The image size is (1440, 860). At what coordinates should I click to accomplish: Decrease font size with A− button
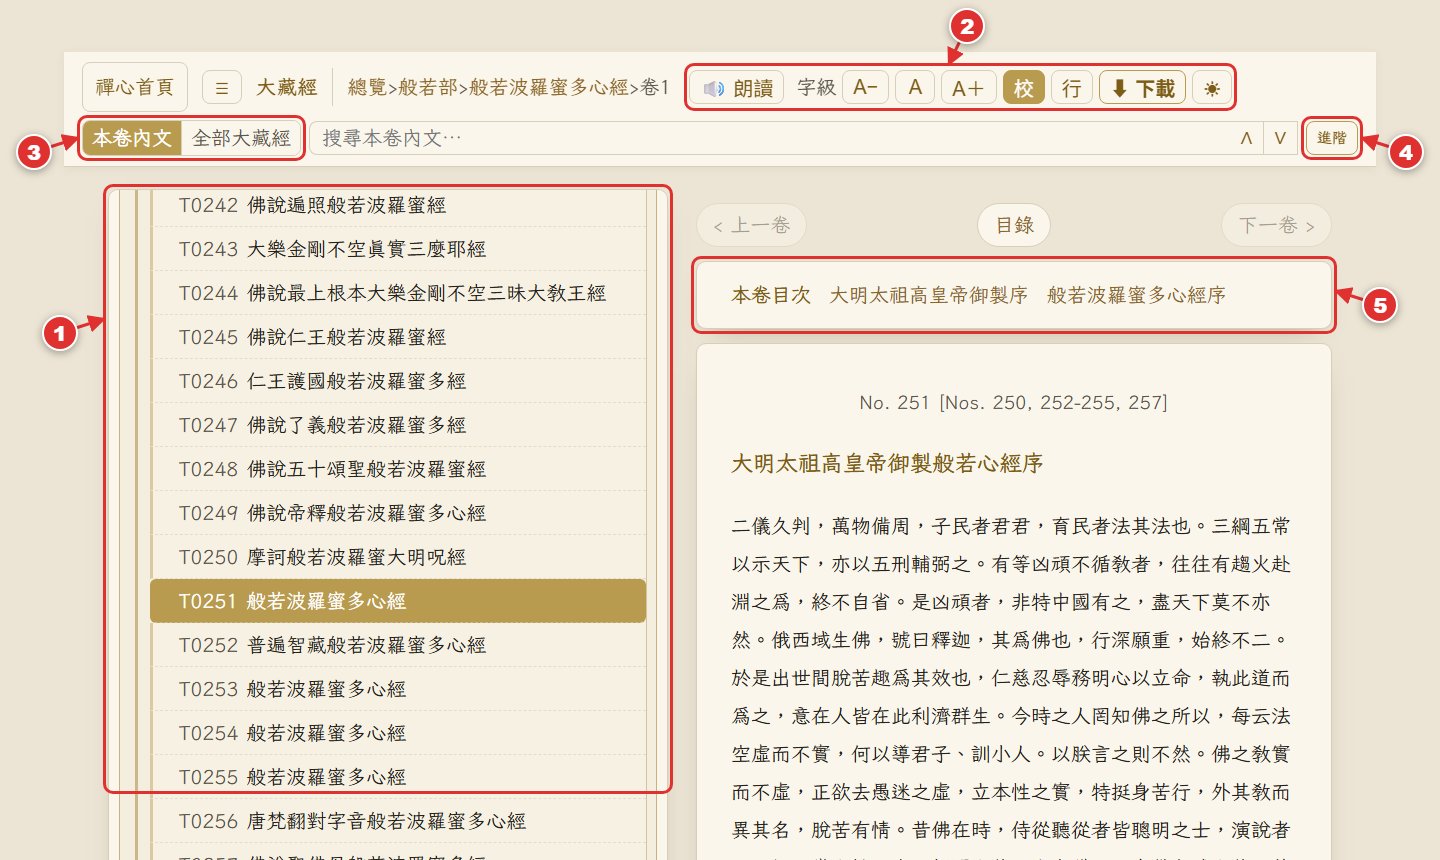pos(865,88)
